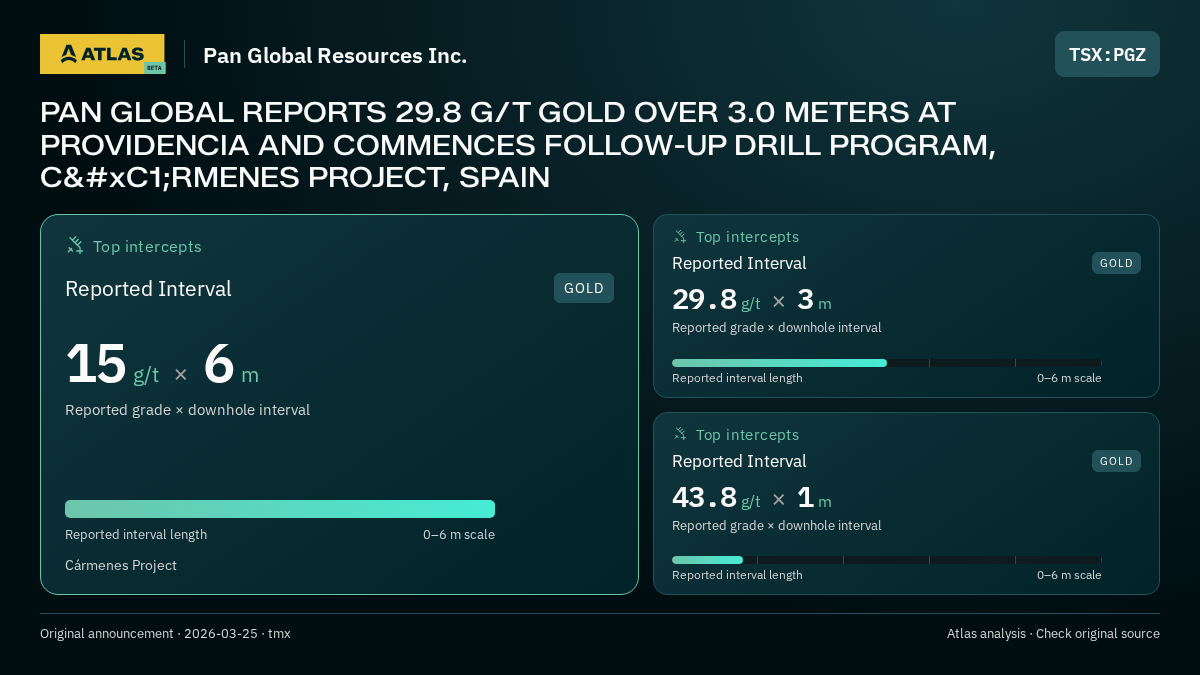Click the '15 g/t × 6 m' value
This screenshot has width=1200, height=675.
point(162,364)
